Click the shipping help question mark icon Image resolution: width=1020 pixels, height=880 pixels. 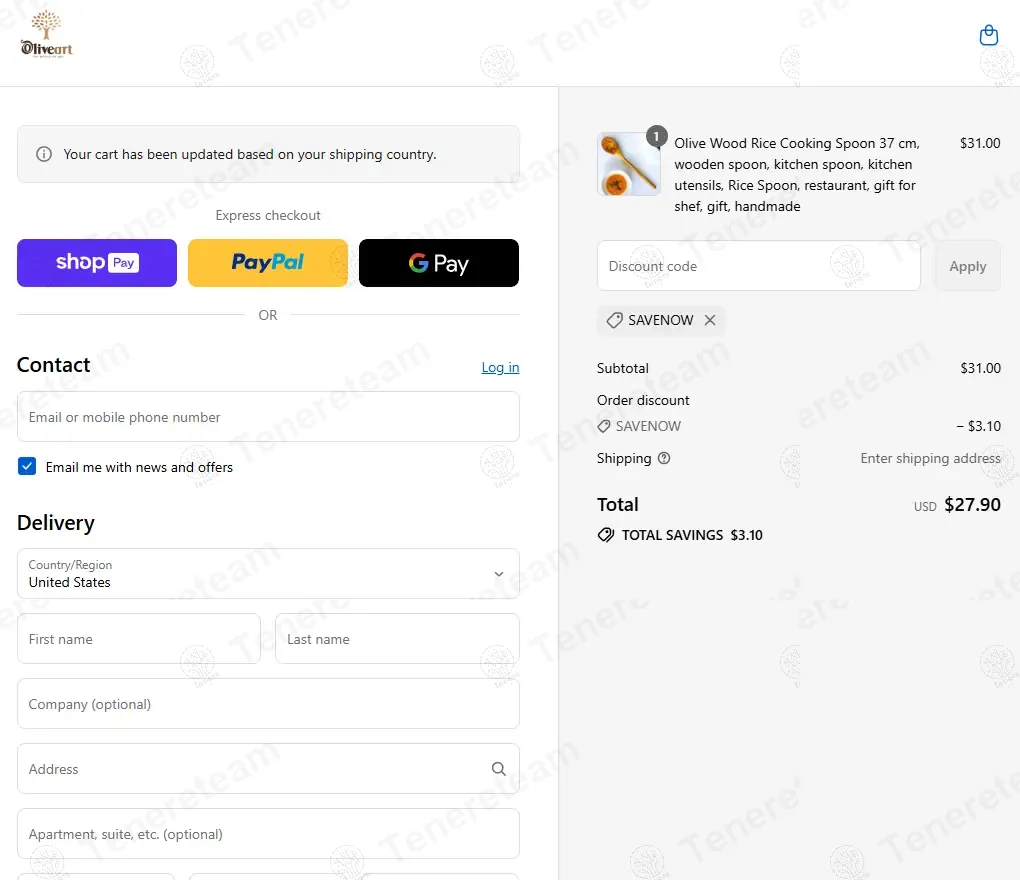coord(664,458)
